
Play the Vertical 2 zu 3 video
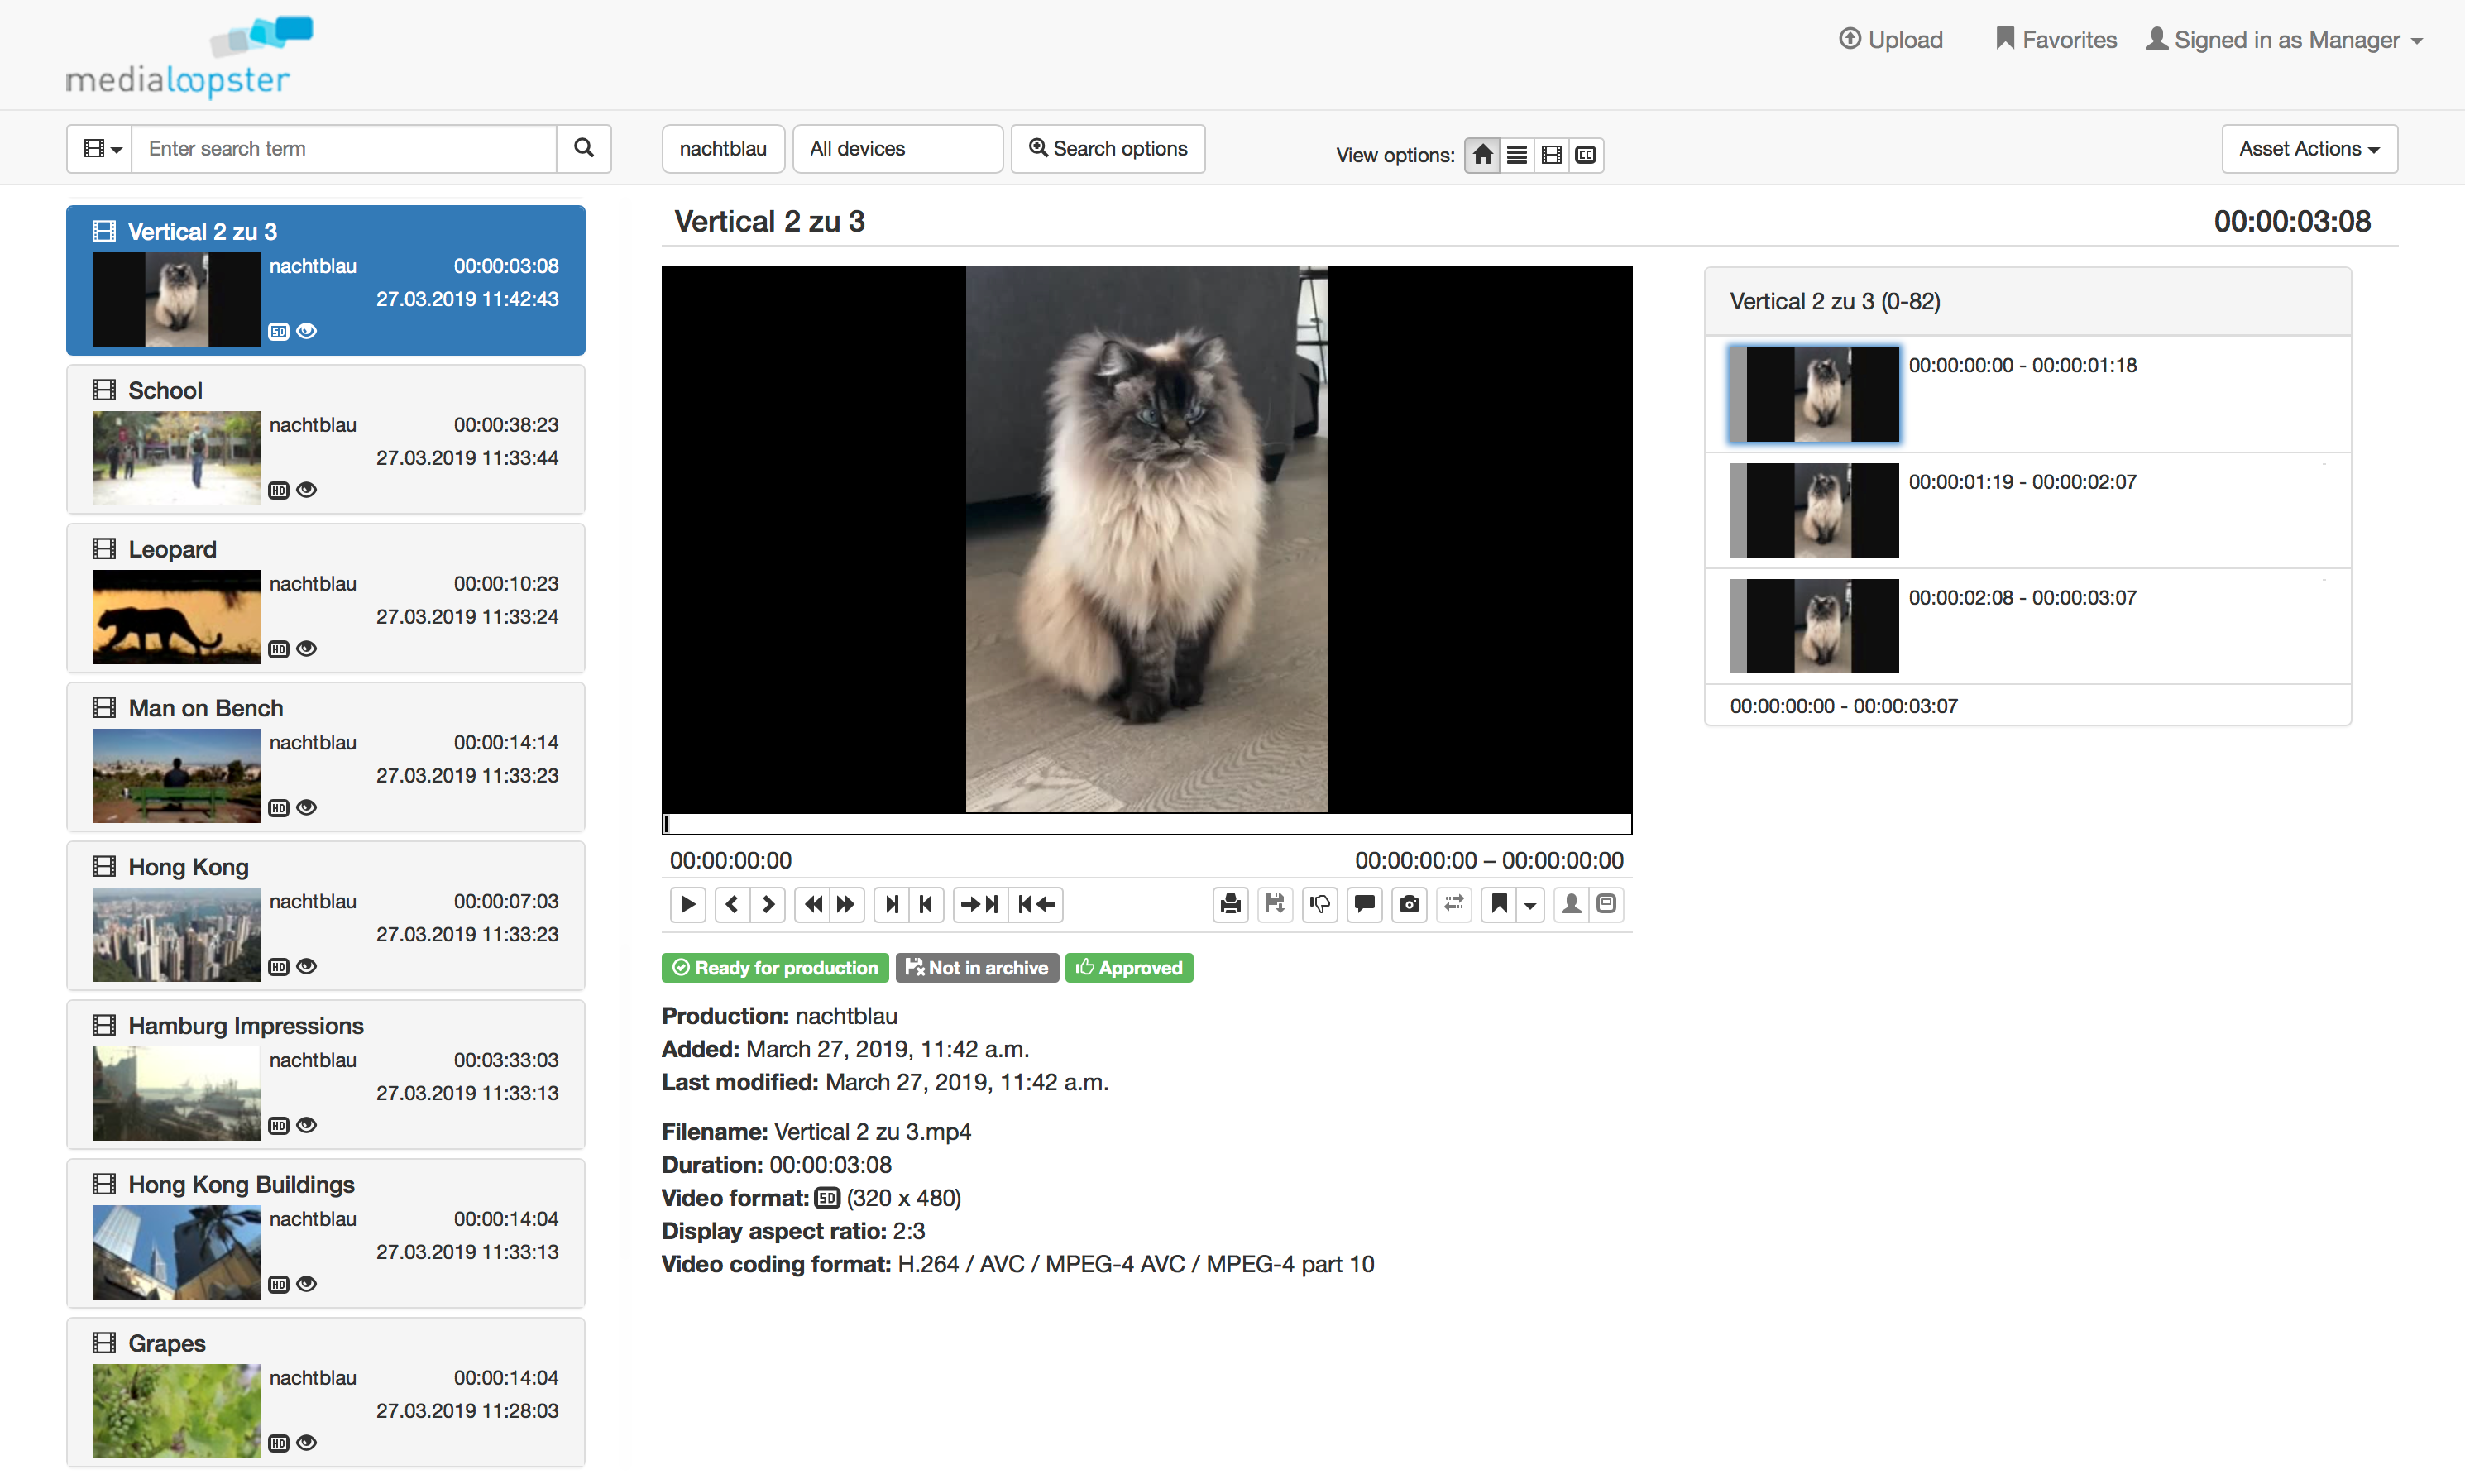click(688, 905)
